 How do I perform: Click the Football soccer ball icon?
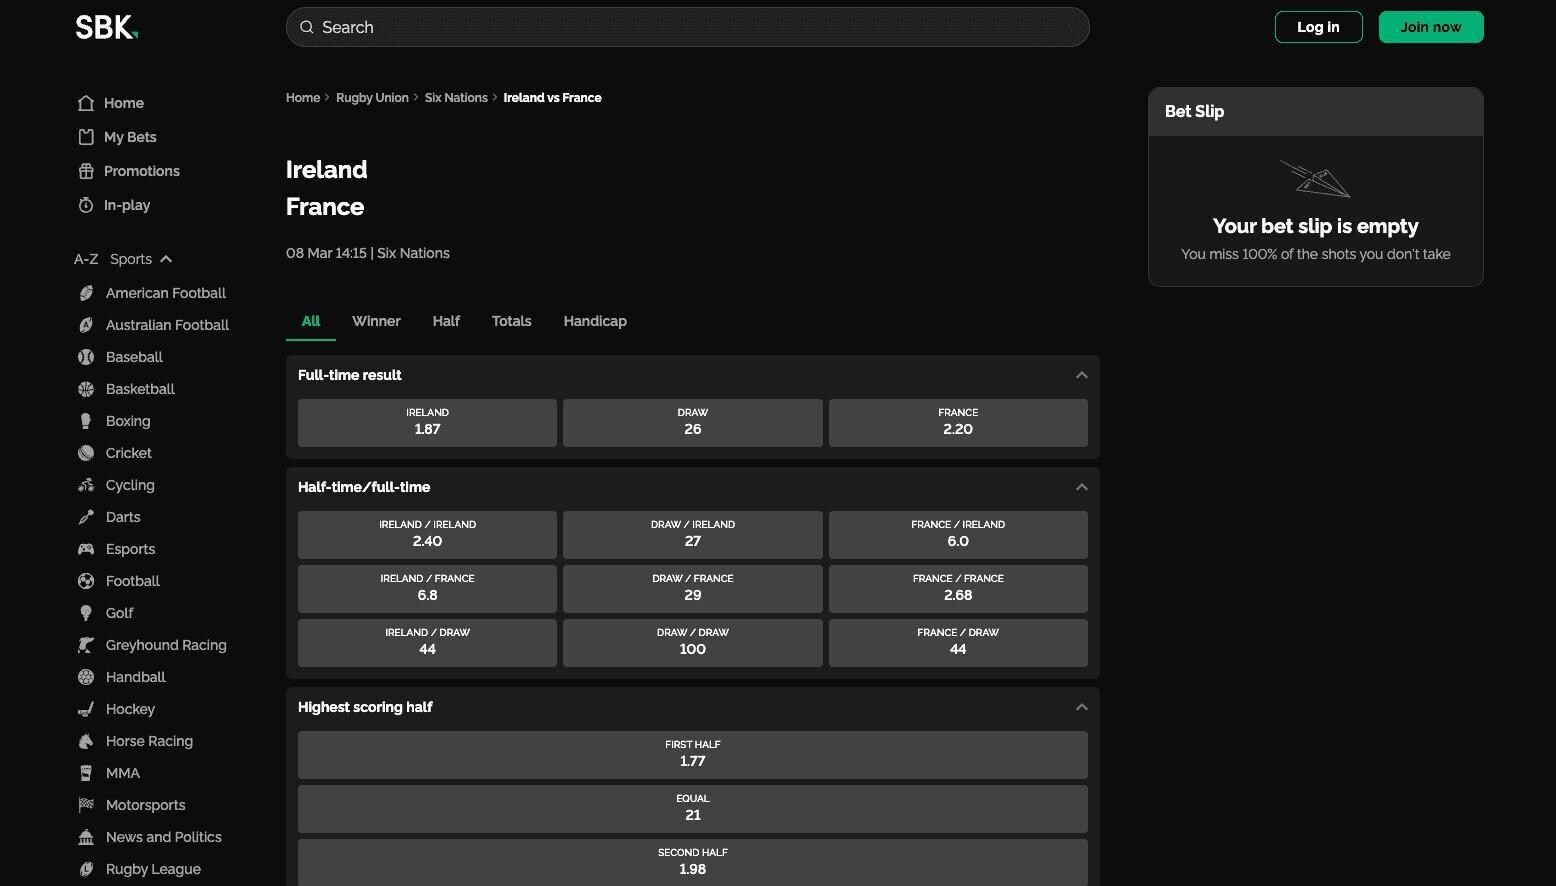click(x=86, y=581)
